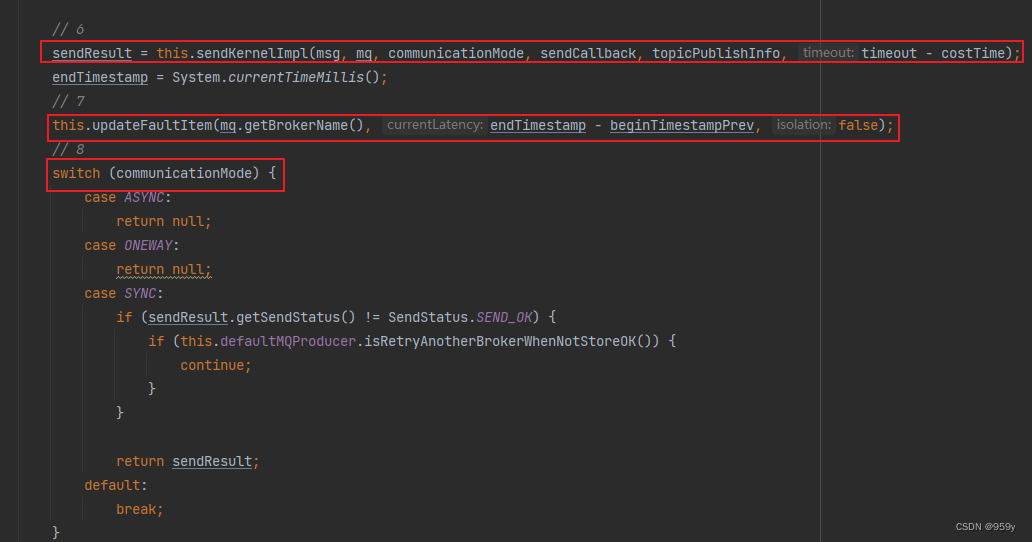Click the sendKernelImpl method call
Screen dimensions: 1032x542
252,53
